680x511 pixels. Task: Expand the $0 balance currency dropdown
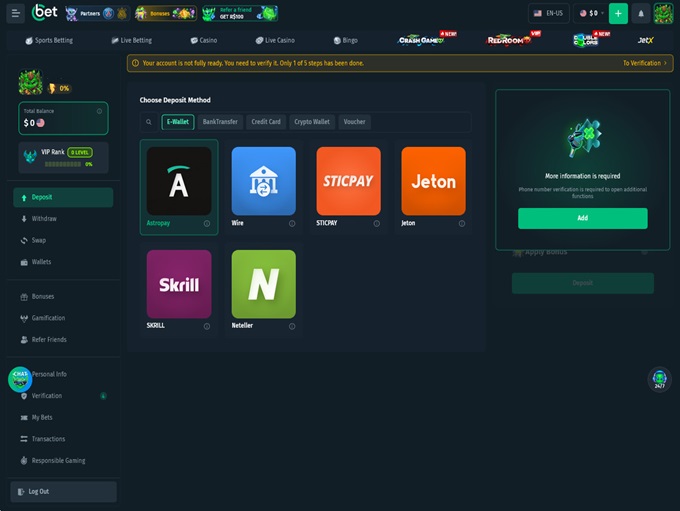(591, 13)
